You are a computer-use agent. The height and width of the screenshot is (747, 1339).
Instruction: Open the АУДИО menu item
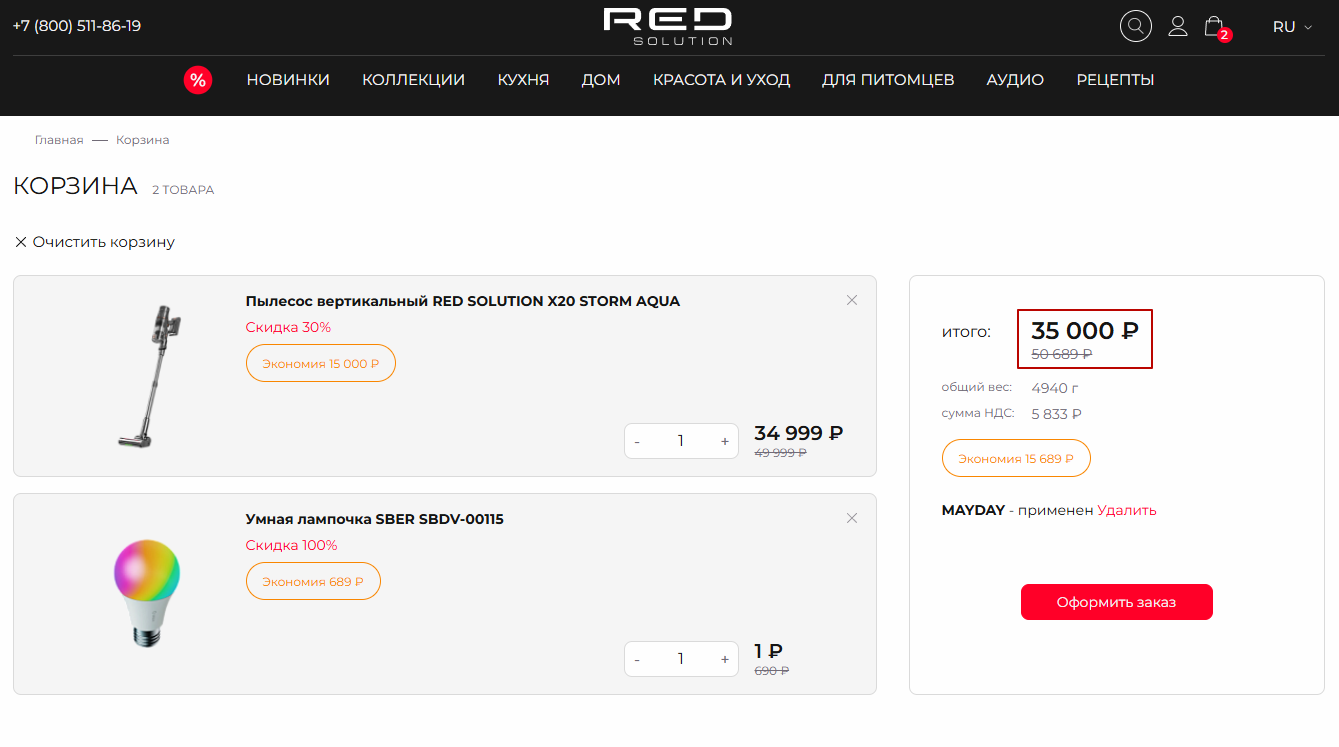point(1015,80)
